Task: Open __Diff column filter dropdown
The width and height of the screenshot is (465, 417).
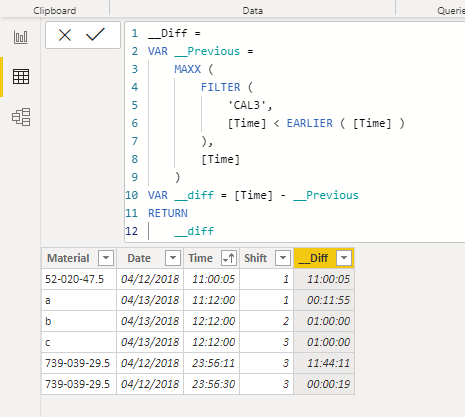Action: 344,258
